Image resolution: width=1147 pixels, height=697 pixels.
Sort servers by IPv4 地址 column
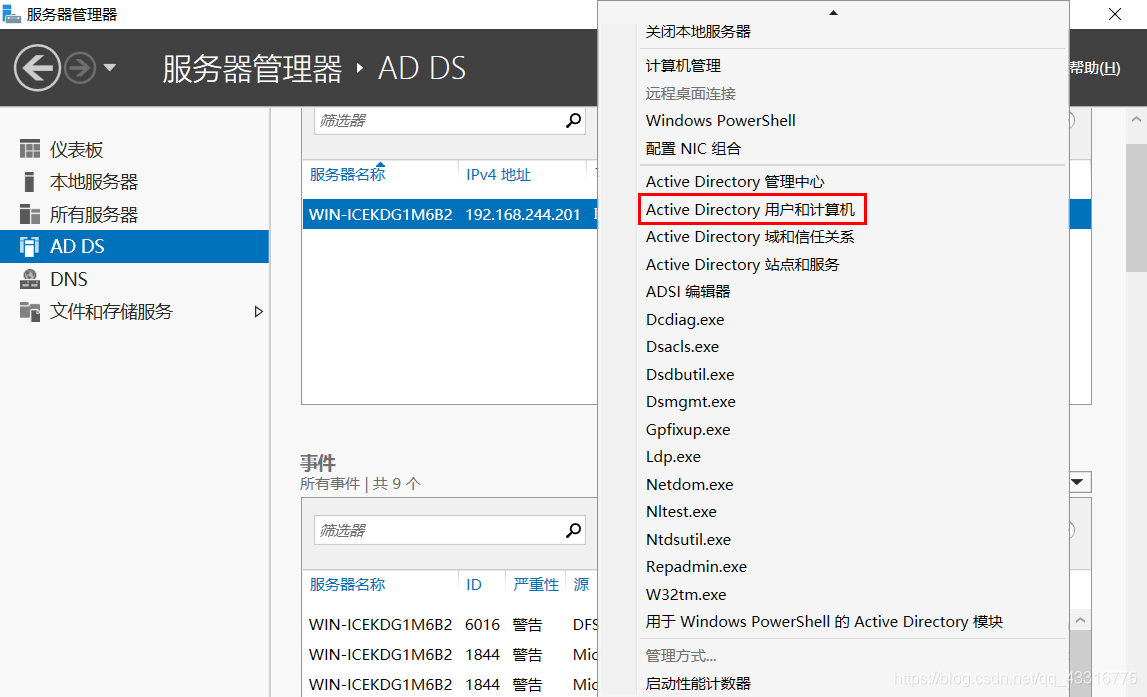[x=498, y=175]
